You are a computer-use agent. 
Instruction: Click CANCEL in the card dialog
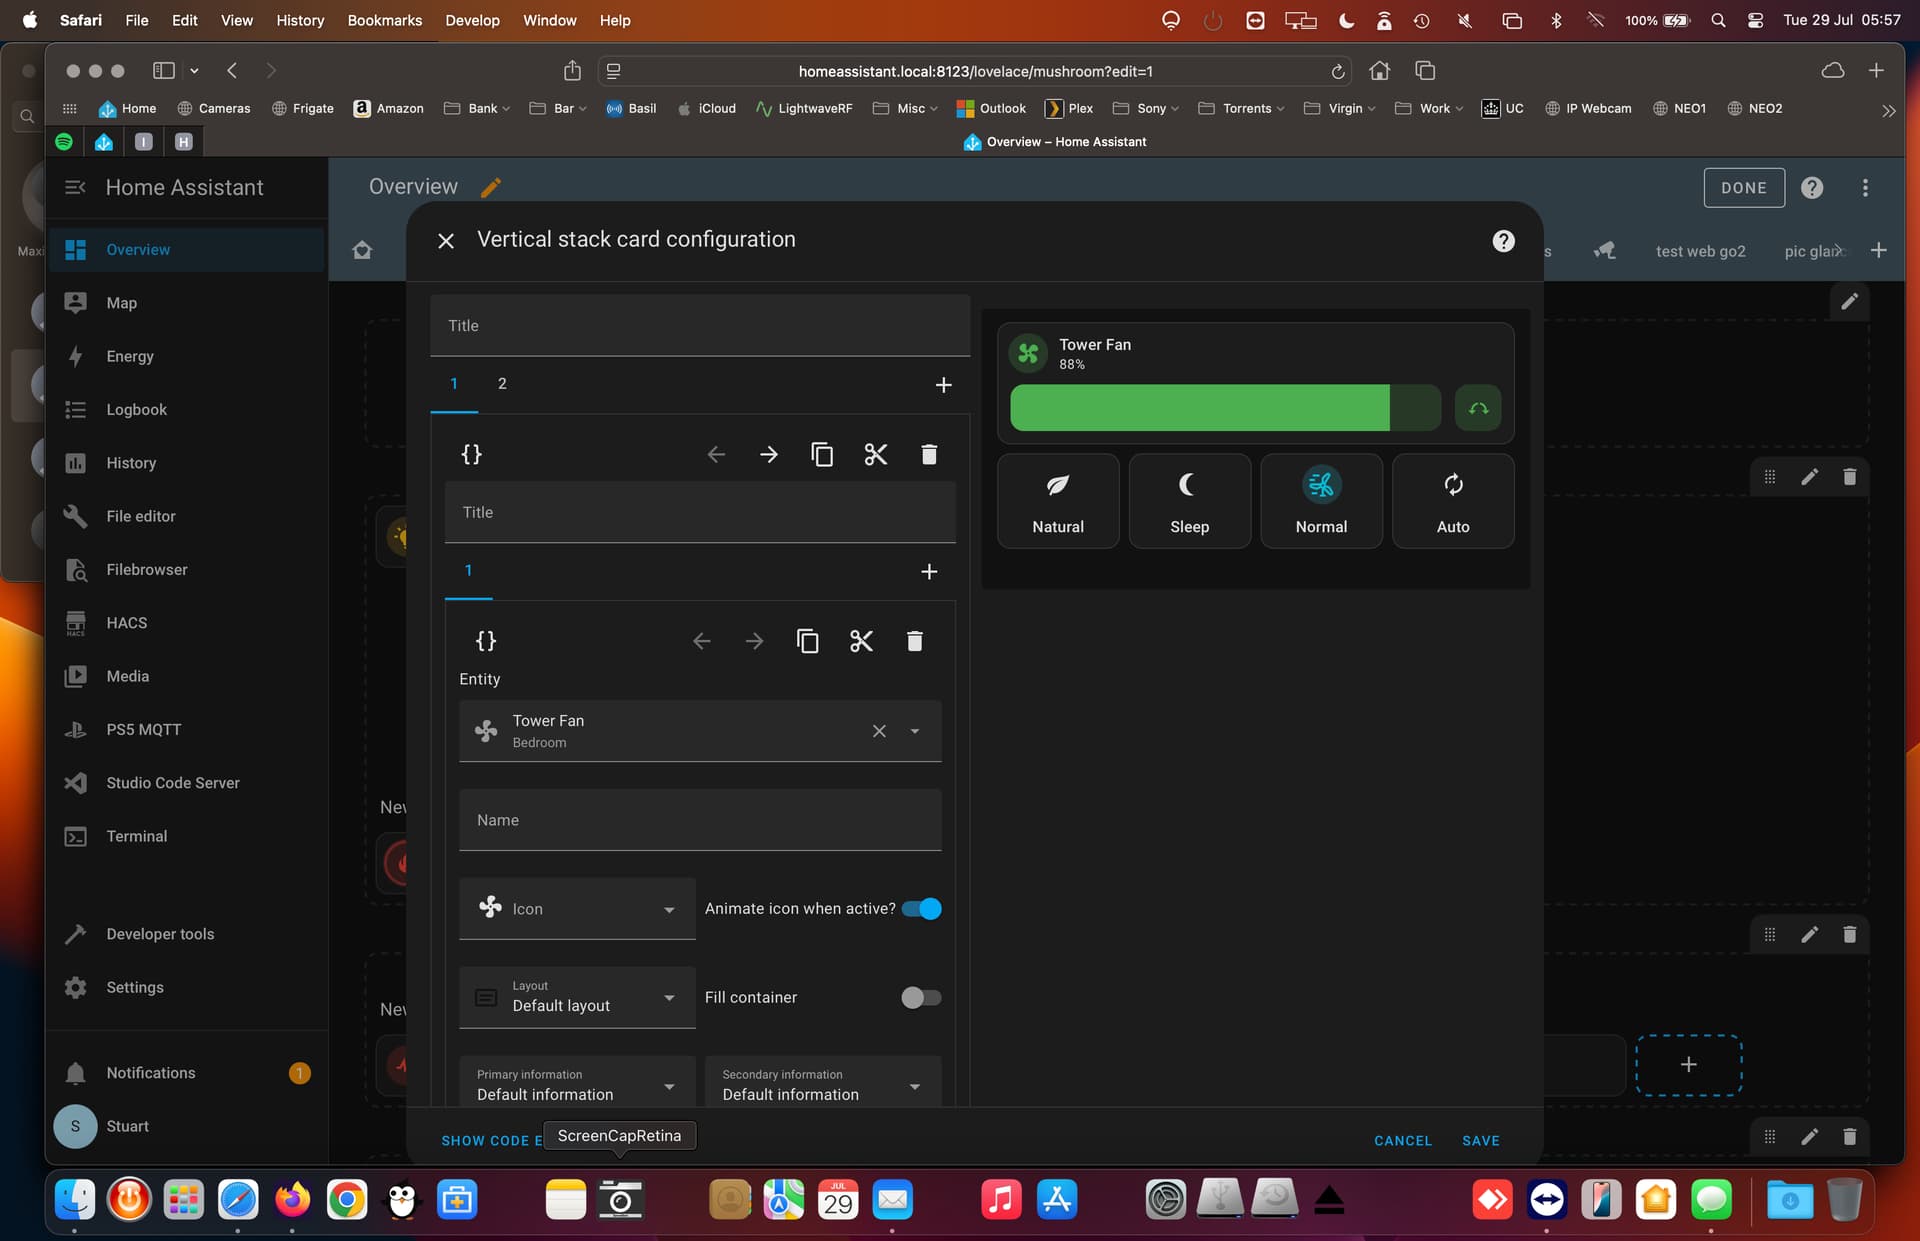point(1402,1140)
